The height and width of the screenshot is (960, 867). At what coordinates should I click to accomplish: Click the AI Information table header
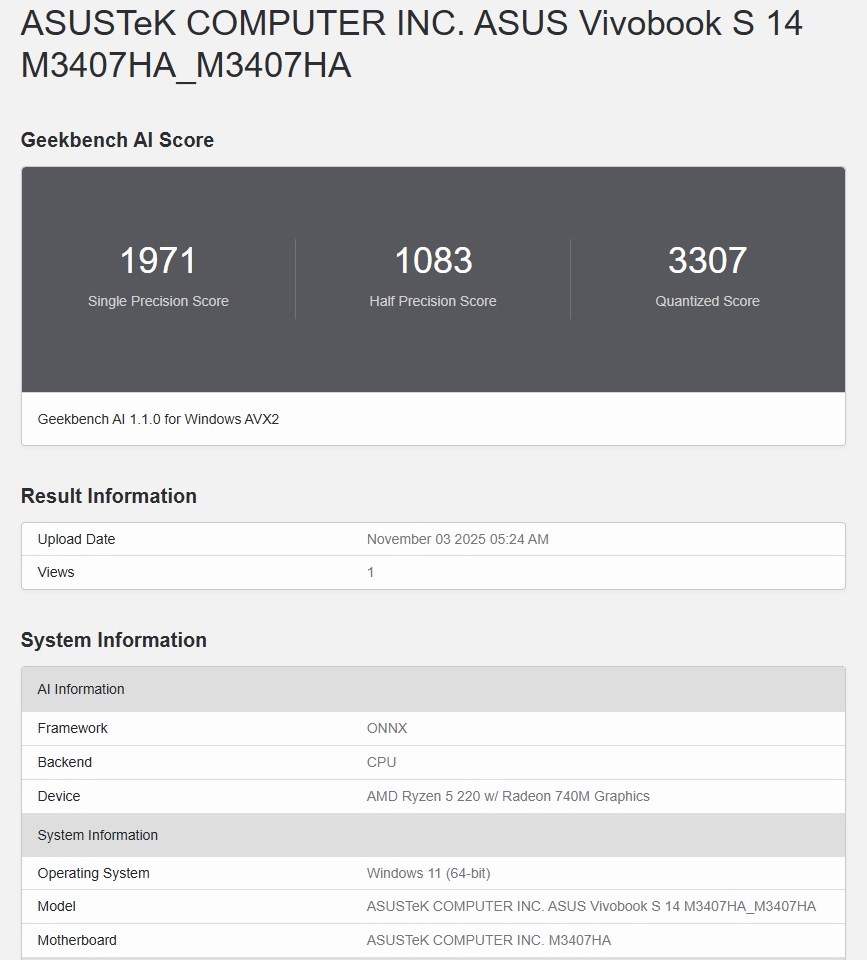tap(434, 689)
